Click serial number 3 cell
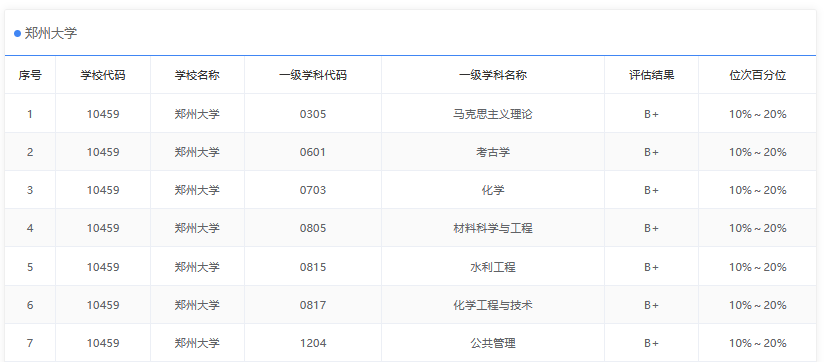The width and height of the screenshot is (827, 362). (30, 190)
